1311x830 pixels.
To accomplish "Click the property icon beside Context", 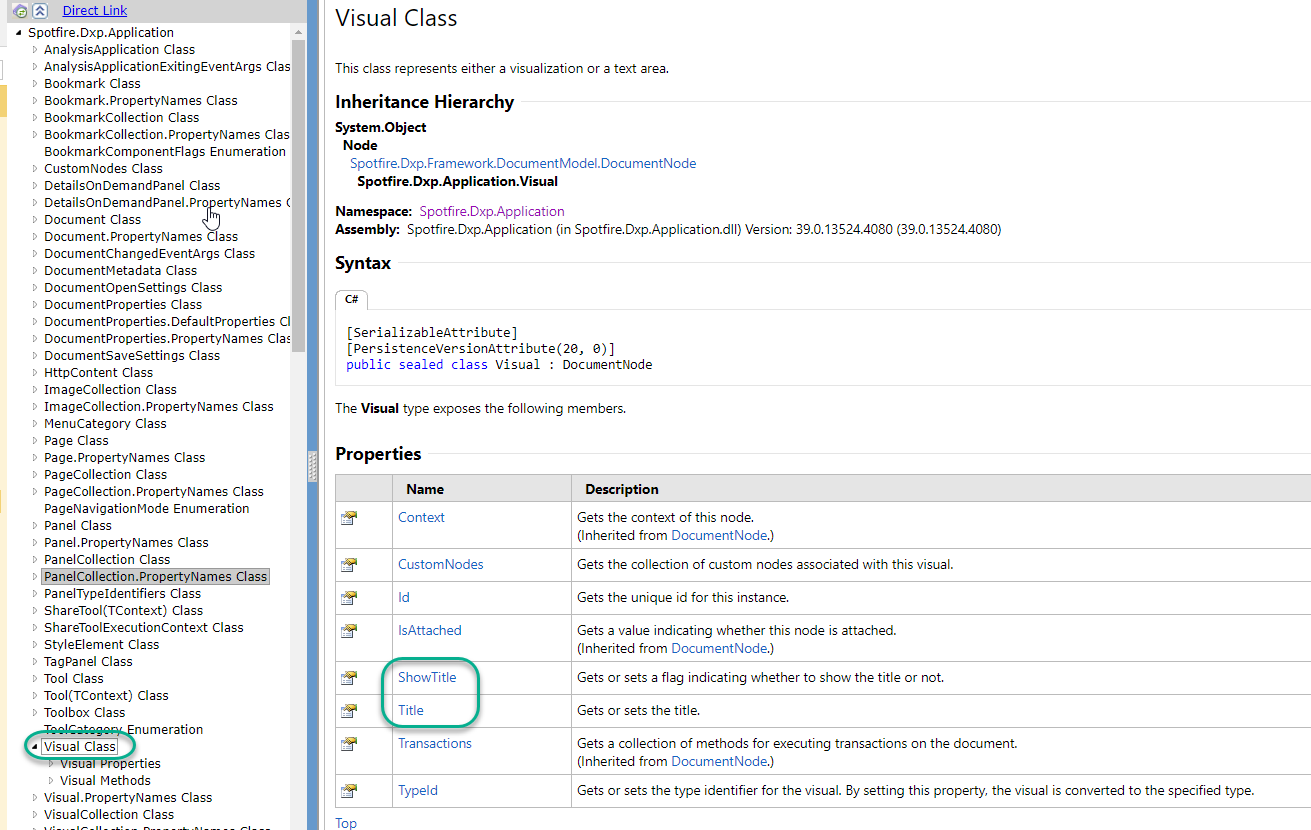I will pos(348,518).
